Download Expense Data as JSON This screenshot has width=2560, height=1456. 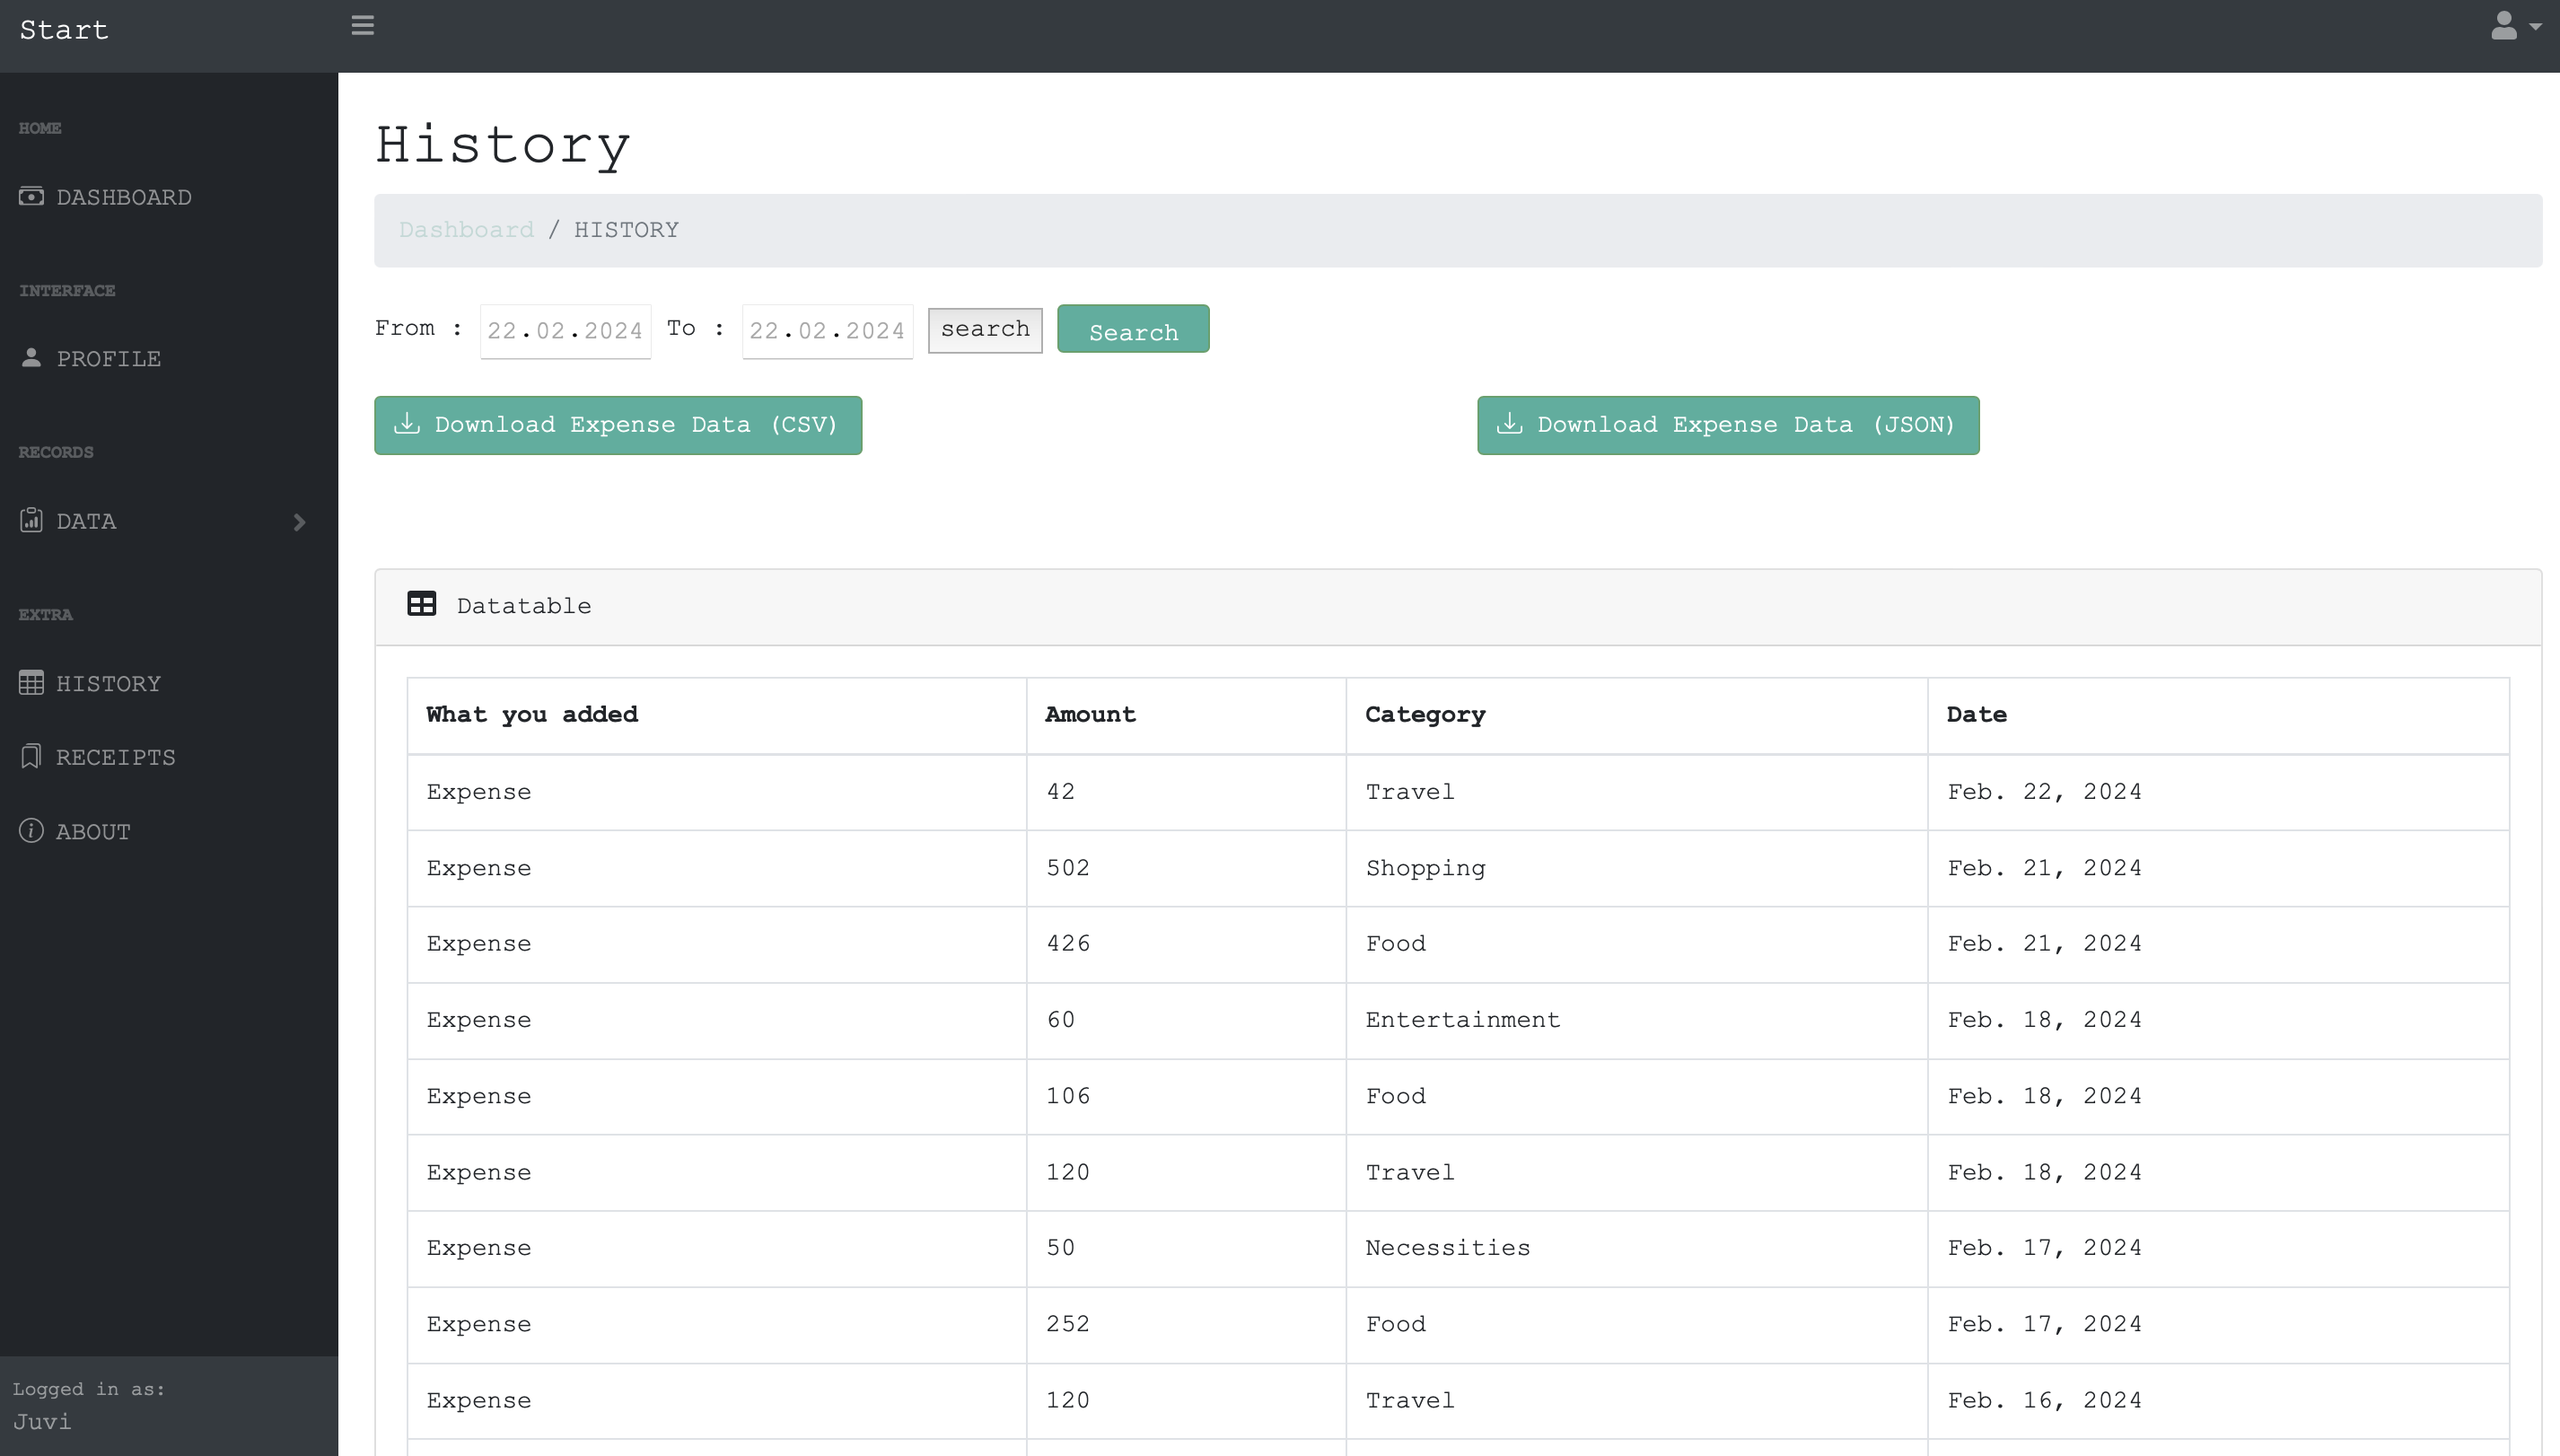[1727, 425]
